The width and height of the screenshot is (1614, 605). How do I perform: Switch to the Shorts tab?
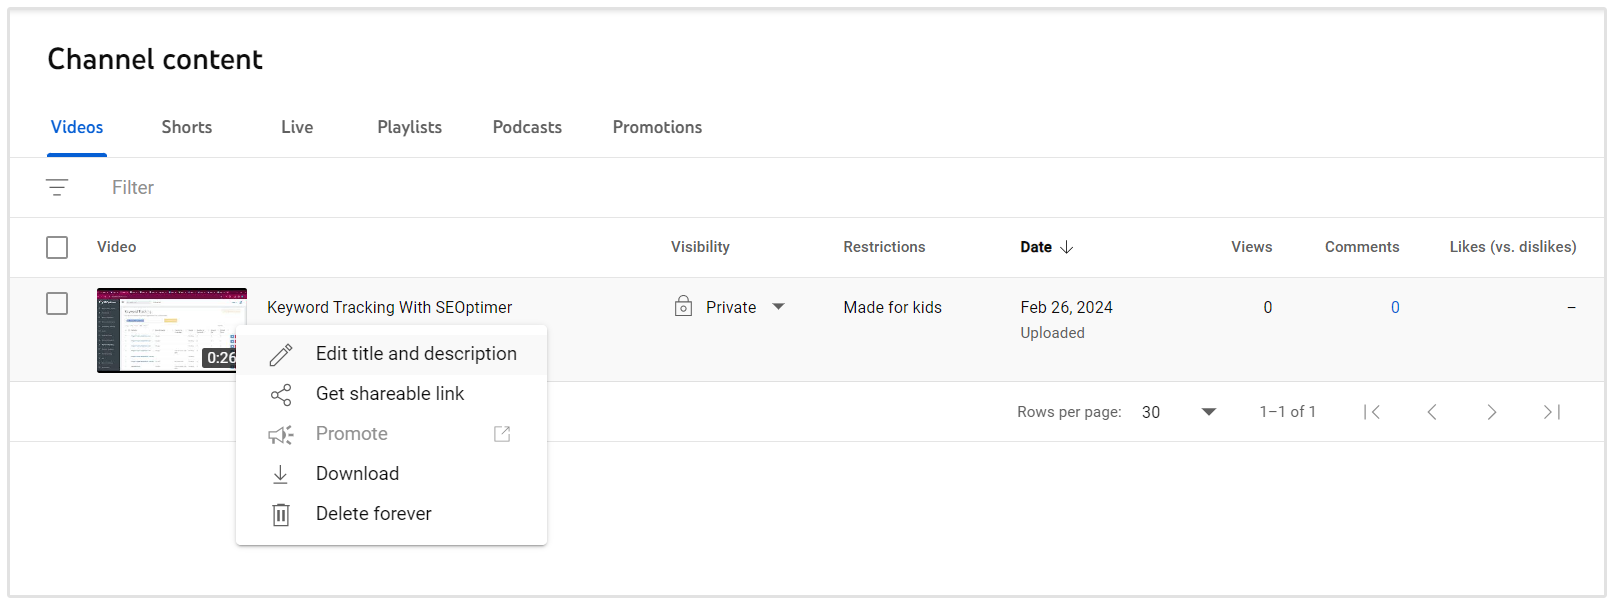click(x=187, y=127)
